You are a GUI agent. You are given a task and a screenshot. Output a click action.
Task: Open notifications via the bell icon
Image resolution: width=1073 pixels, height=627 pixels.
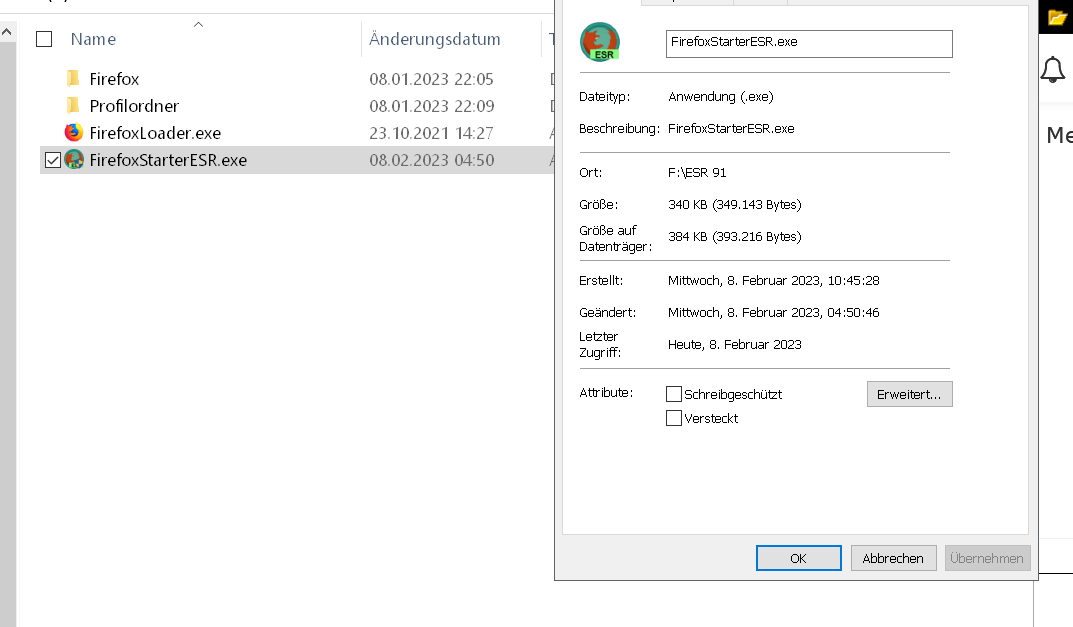click(1053, 70)
